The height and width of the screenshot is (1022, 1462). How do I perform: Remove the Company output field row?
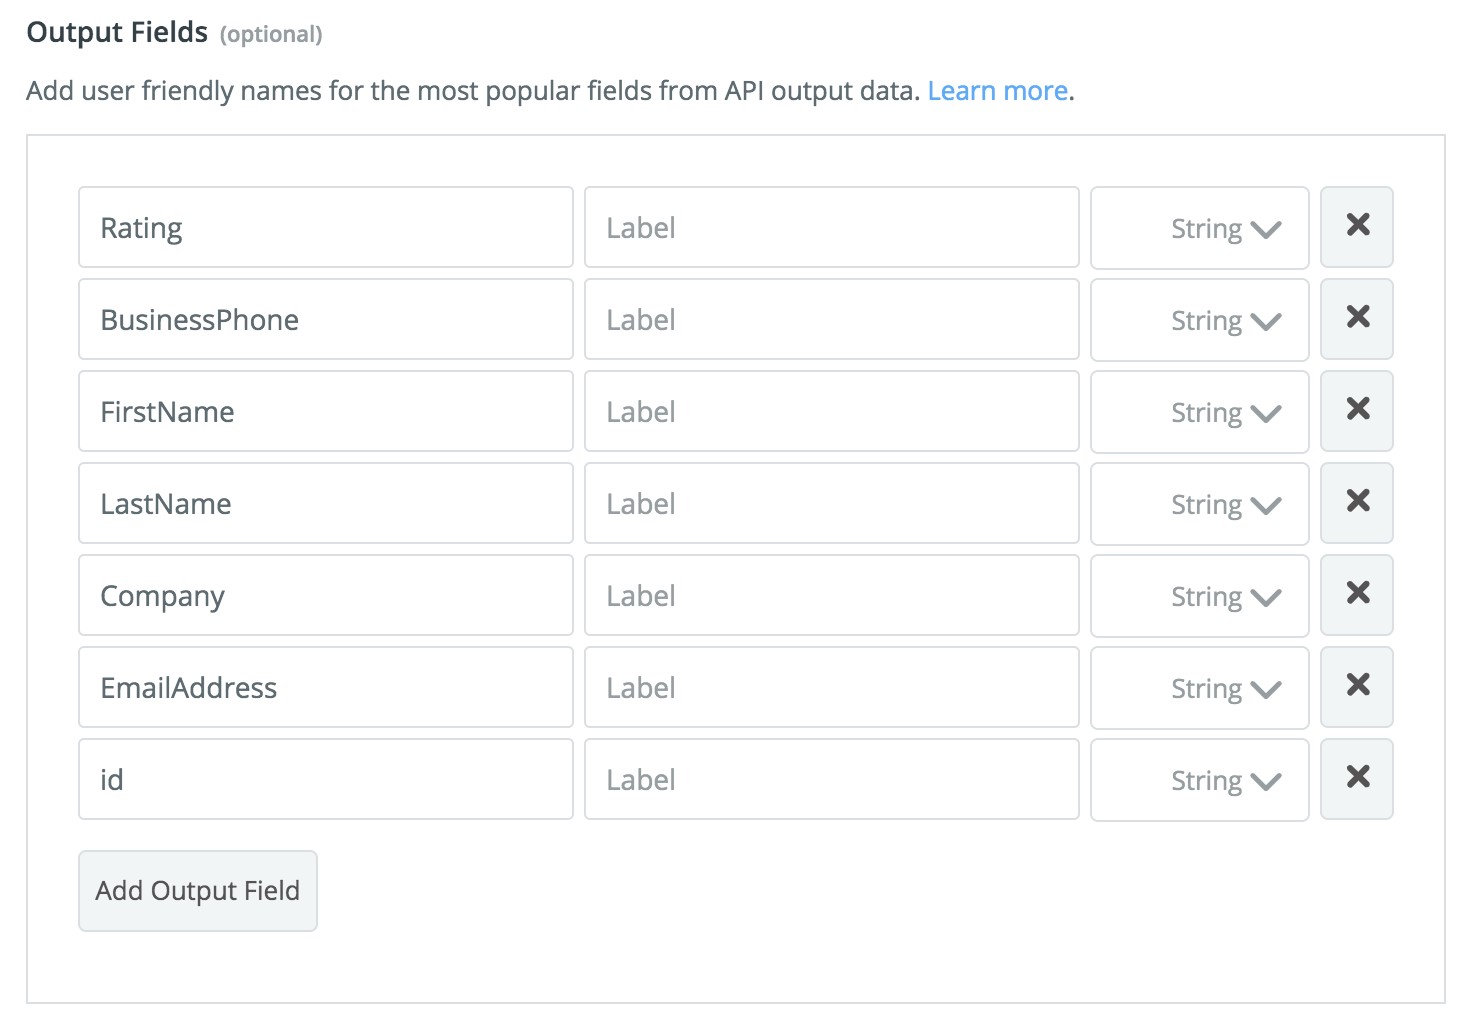point(1356,595)
